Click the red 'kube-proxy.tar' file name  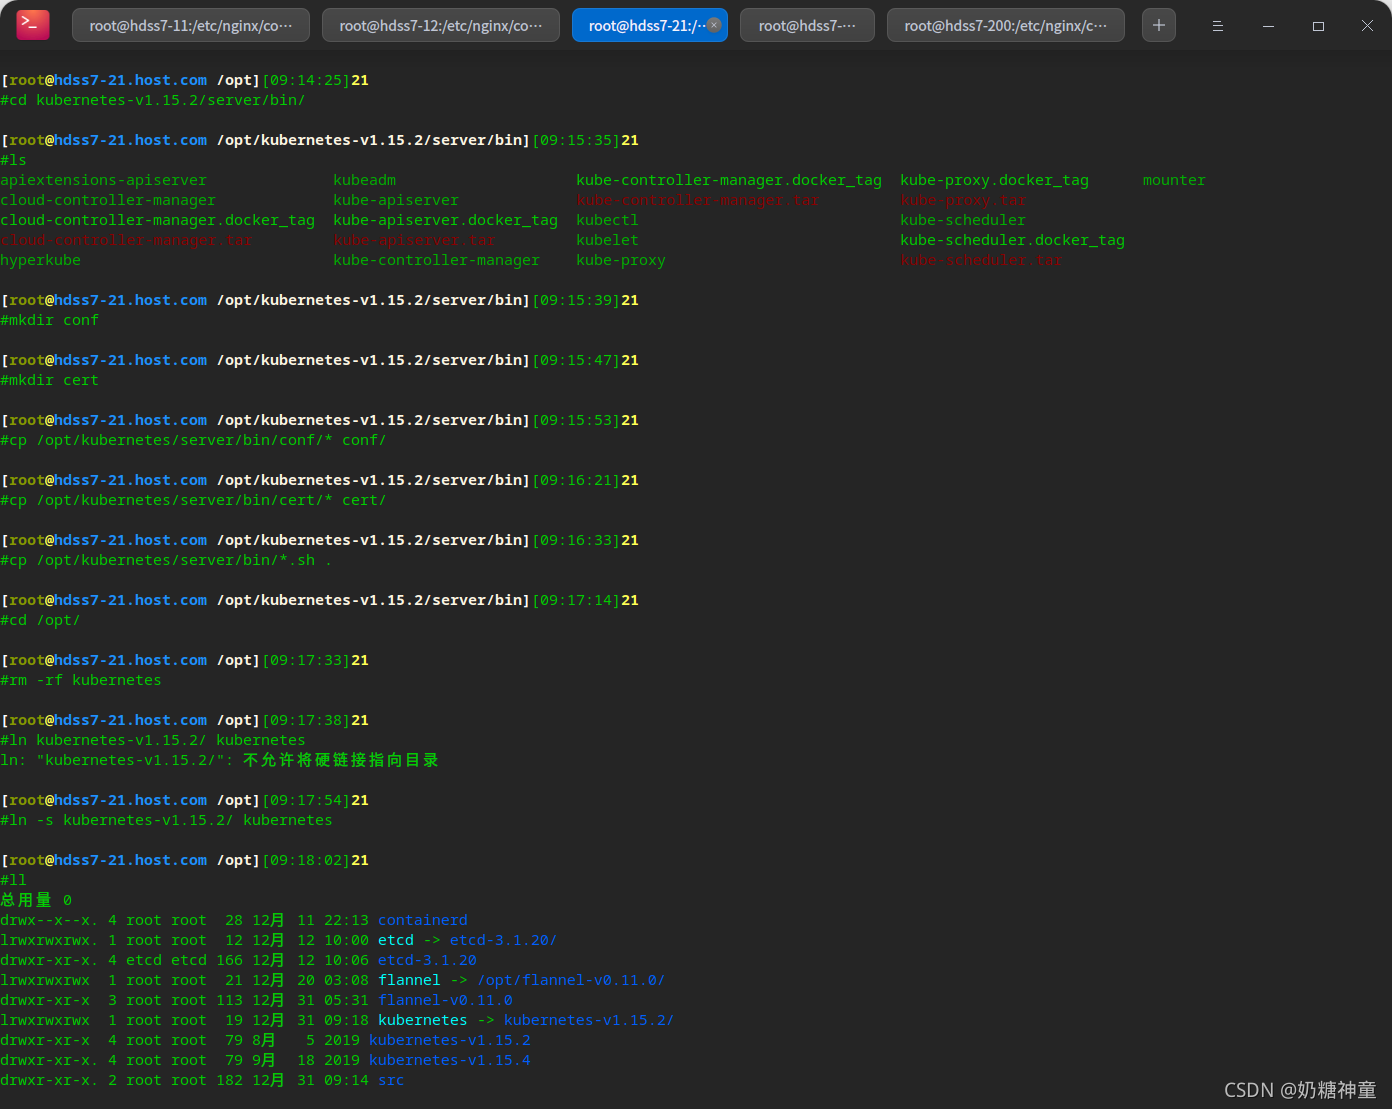point(963,200)
